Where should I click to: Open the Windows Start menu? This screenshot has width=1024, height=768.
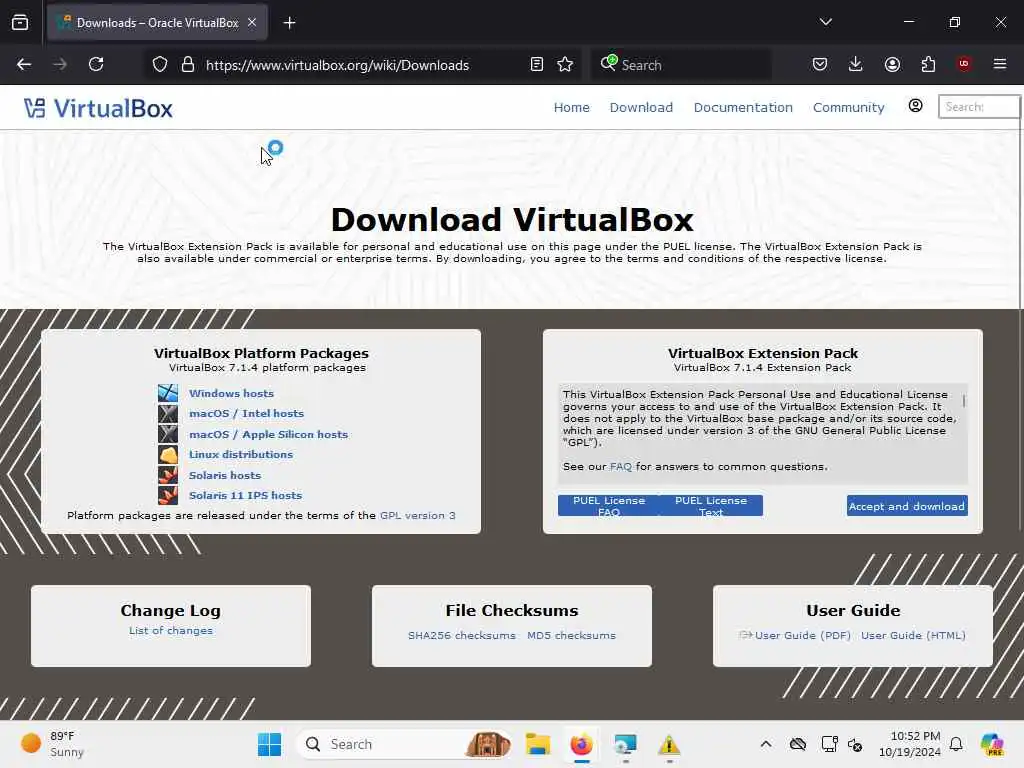coord(269,744)
